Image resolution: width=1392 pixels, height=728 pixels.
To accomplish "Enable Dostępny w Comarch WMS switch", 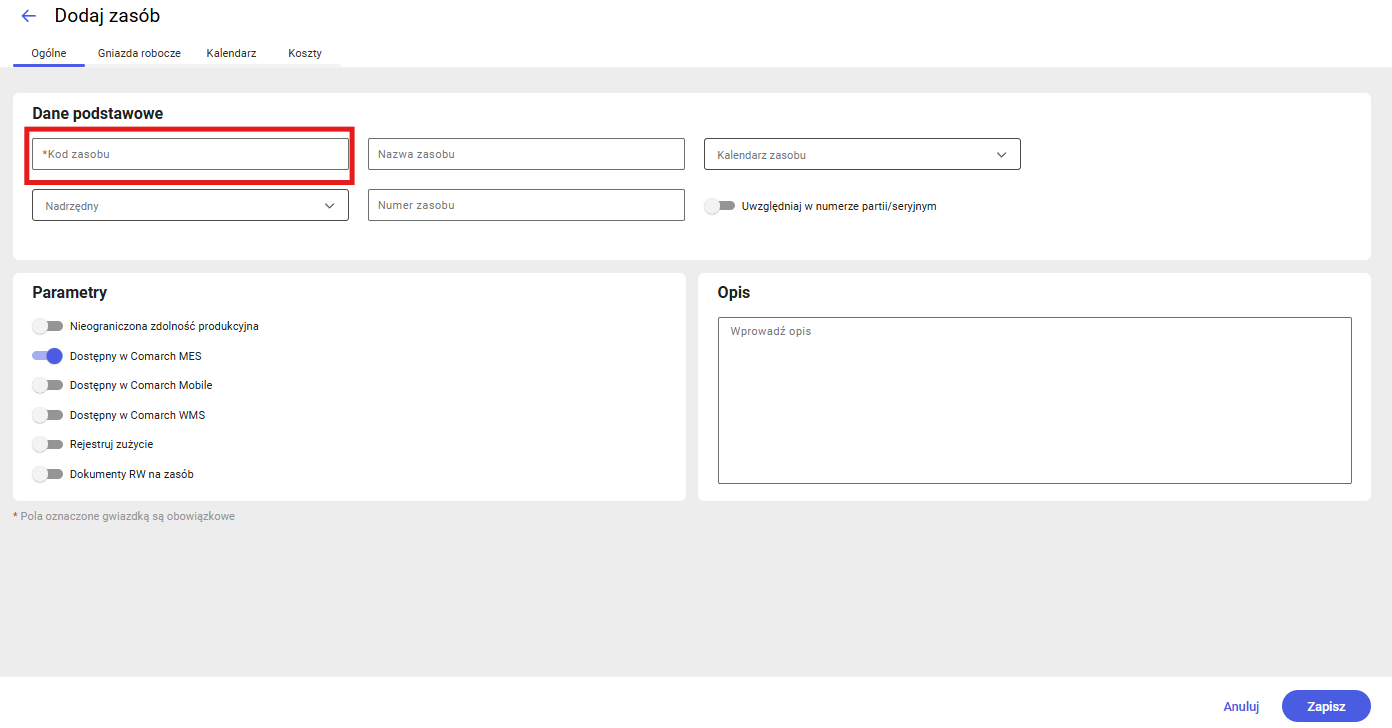I will coord(47,415).
